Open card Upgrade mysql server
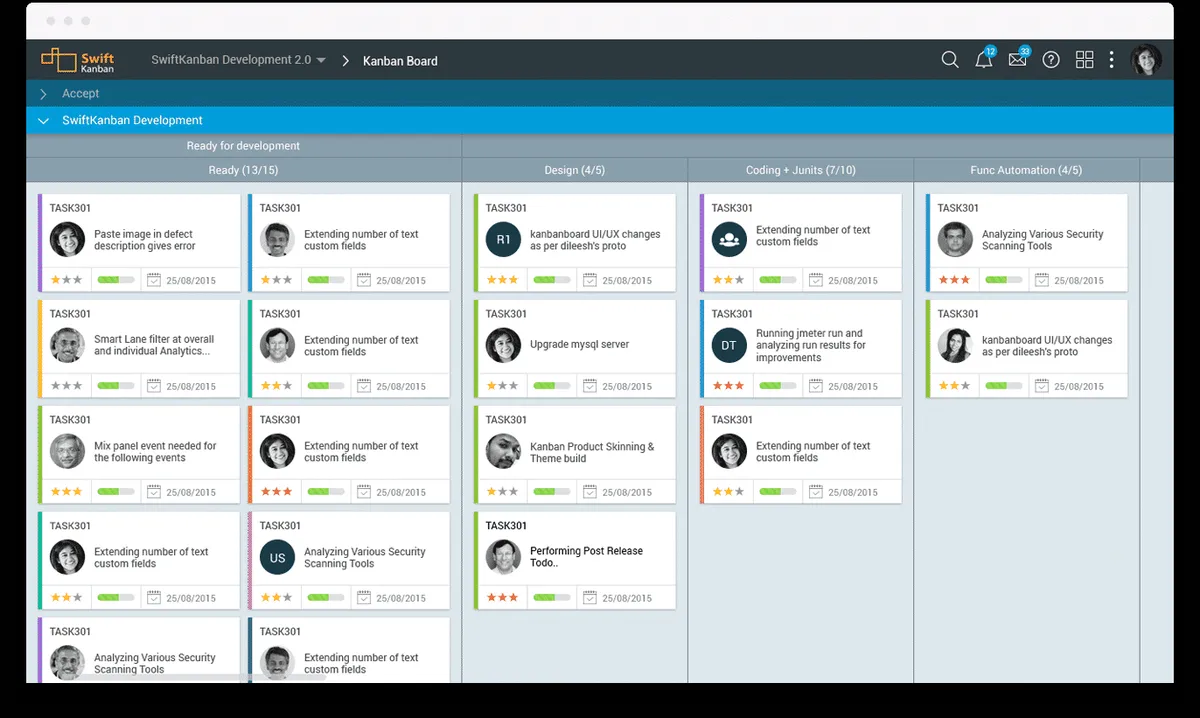 click(575, 349)
